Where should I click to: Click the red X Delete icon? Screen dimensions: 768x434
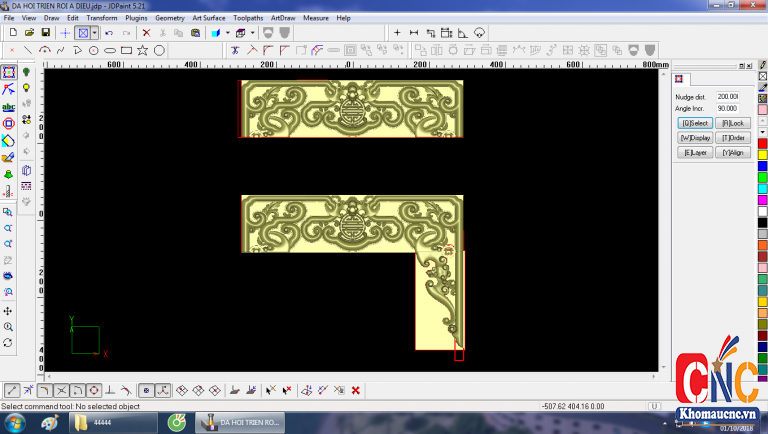[x=146, y=33]
